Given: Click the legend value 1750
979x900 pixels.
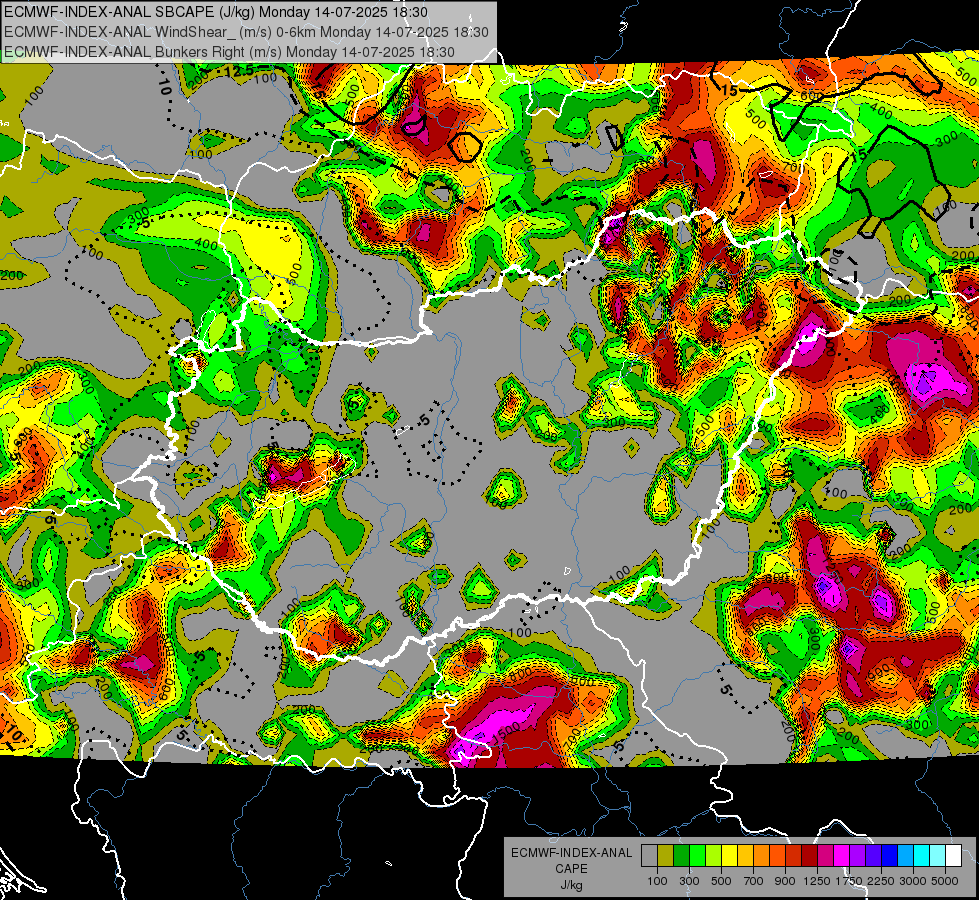Looking at the screenshot, I should 849,881.
